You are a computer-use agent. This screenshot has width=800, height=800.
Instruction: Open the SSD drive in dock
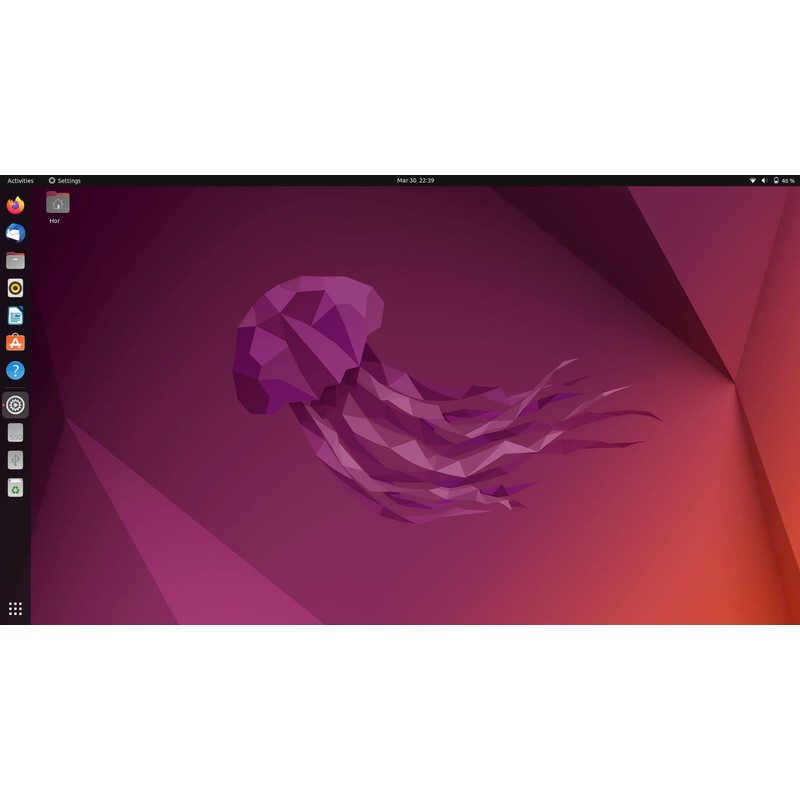point(15,433)
